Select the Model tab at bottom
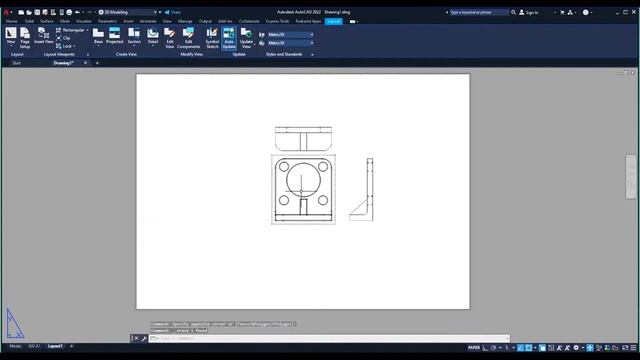640x360 pixels. pyautogui.click(x=15, y=346)
